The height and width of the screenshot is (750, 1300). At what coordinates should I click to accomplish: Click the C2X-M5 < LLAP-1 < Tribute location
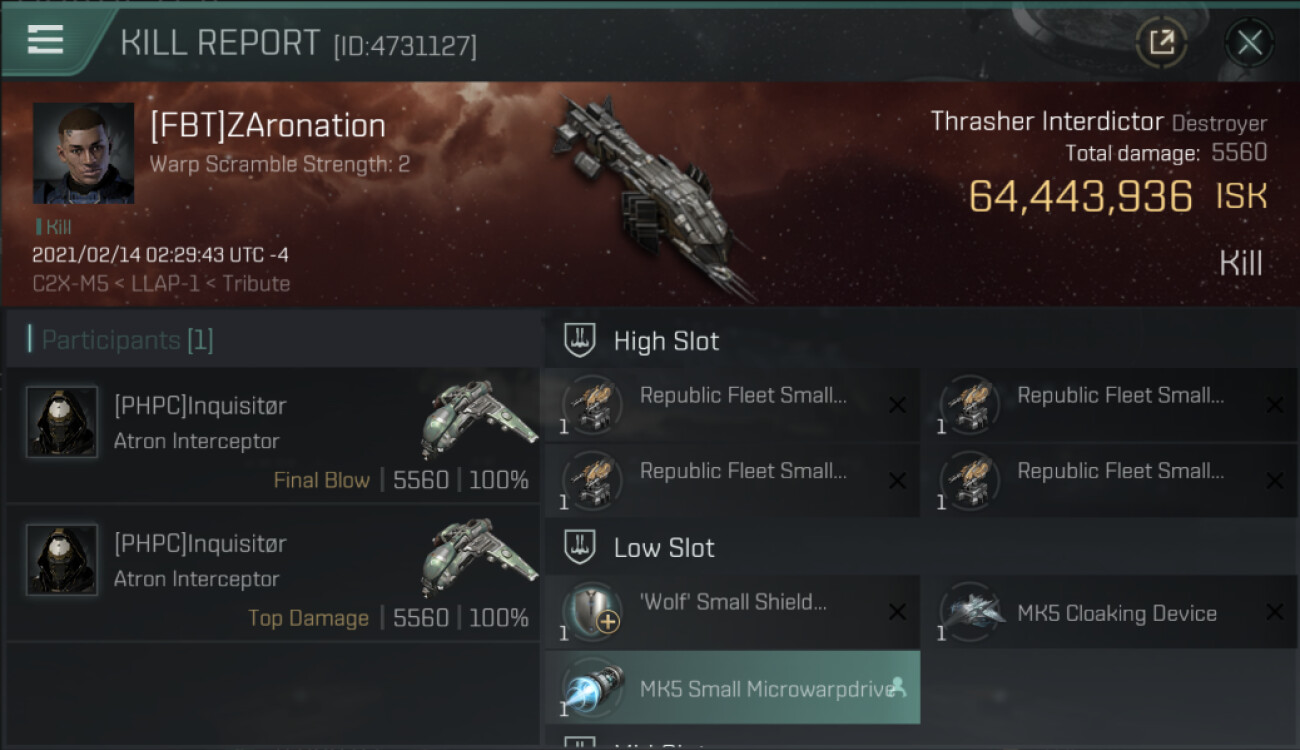[x=161, y=284]
